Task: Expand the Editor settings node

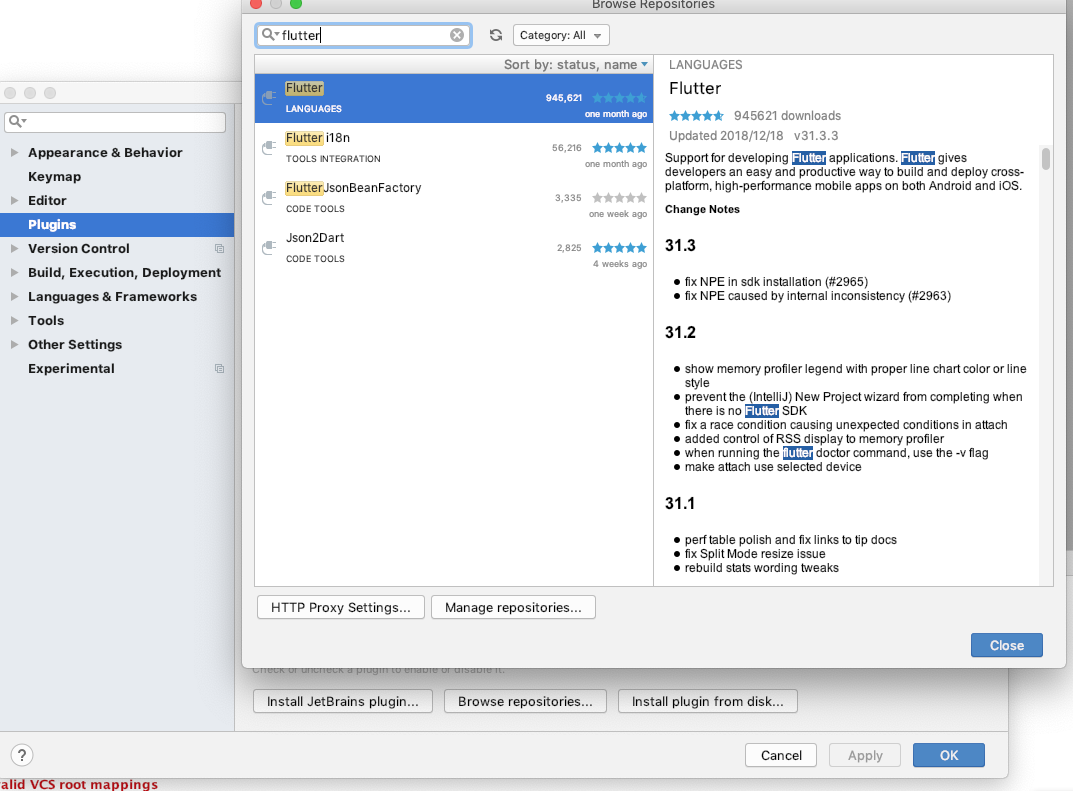Action: (x=14, y=200)
